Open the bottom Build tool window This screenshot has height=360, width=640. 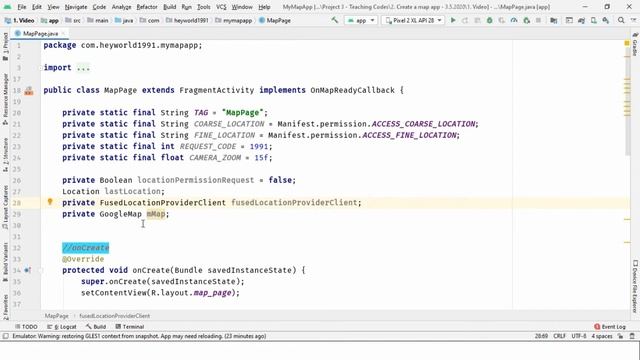[96, 327]
